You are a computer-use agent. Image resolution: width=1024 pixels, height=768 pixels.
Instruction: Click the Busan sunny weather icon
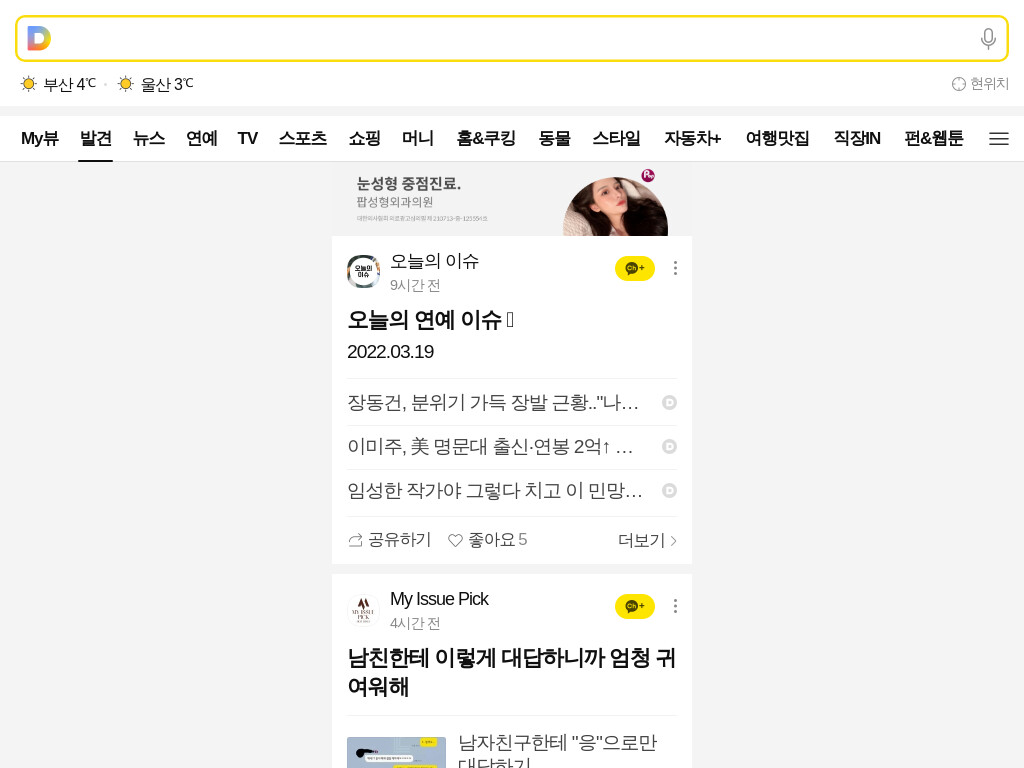click(x=29, y=84)
